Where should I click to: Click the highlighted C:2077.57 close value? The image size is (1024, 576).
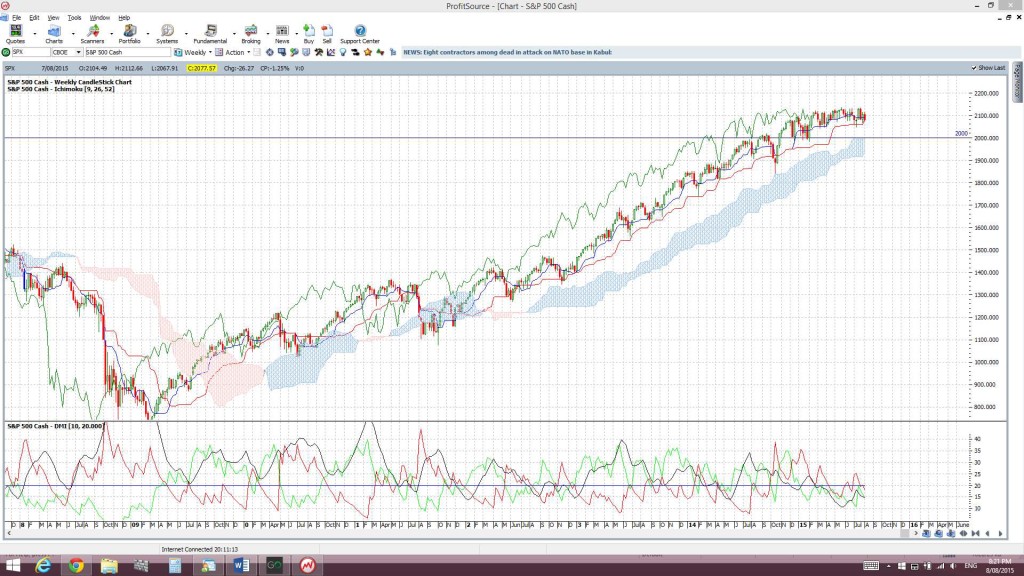click(201, 68)
